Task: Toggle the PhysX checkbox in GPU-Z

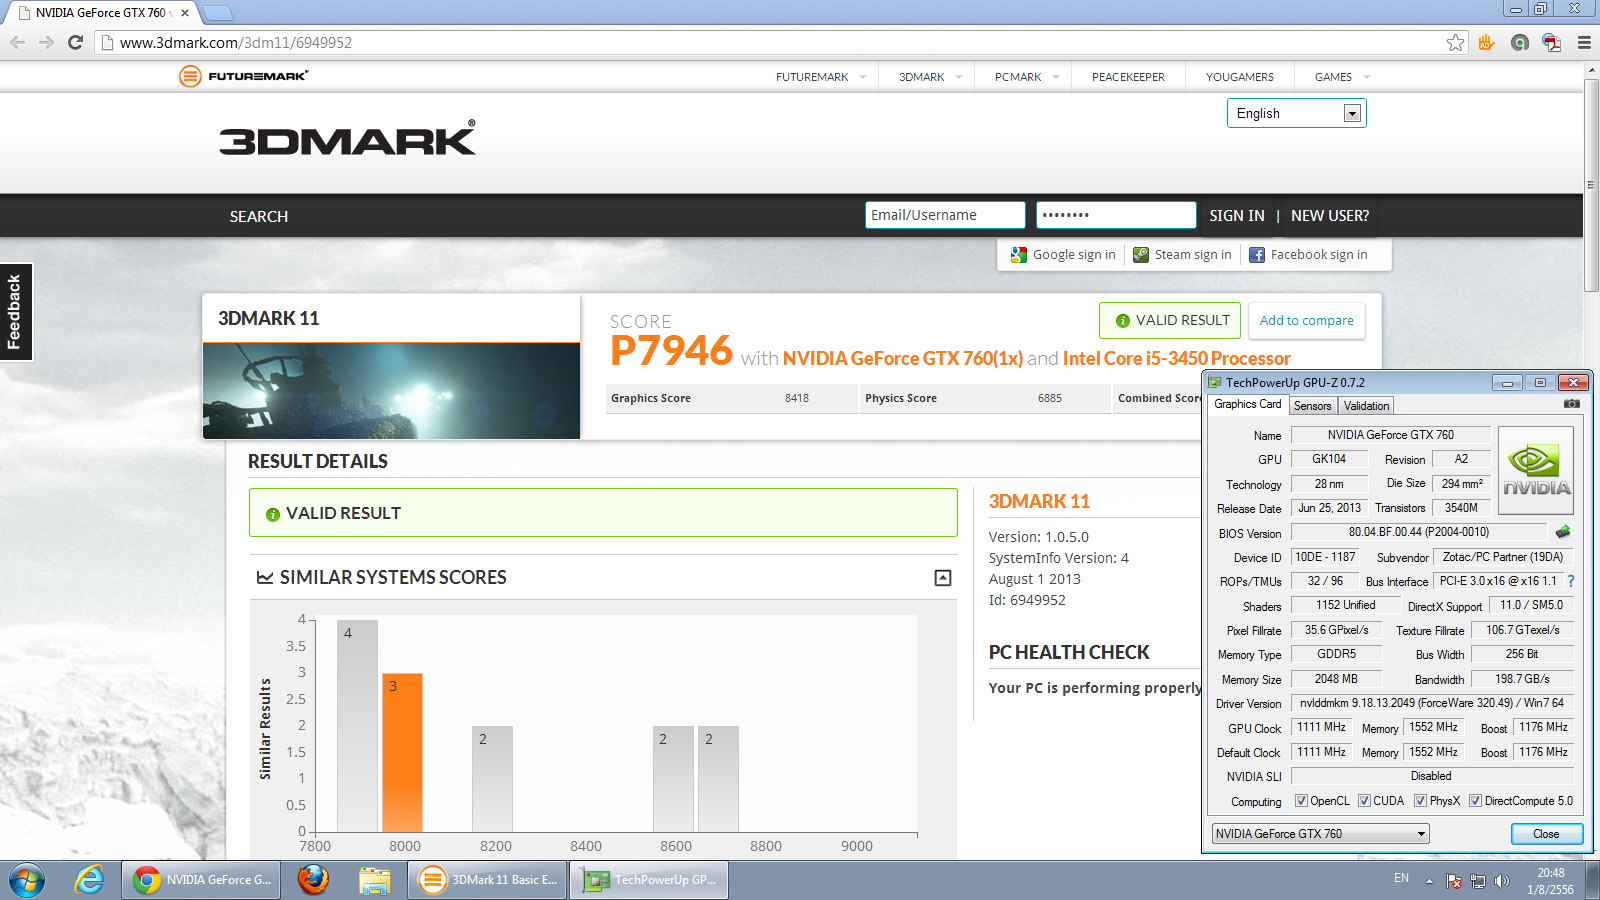Action: click(1420, 801)
